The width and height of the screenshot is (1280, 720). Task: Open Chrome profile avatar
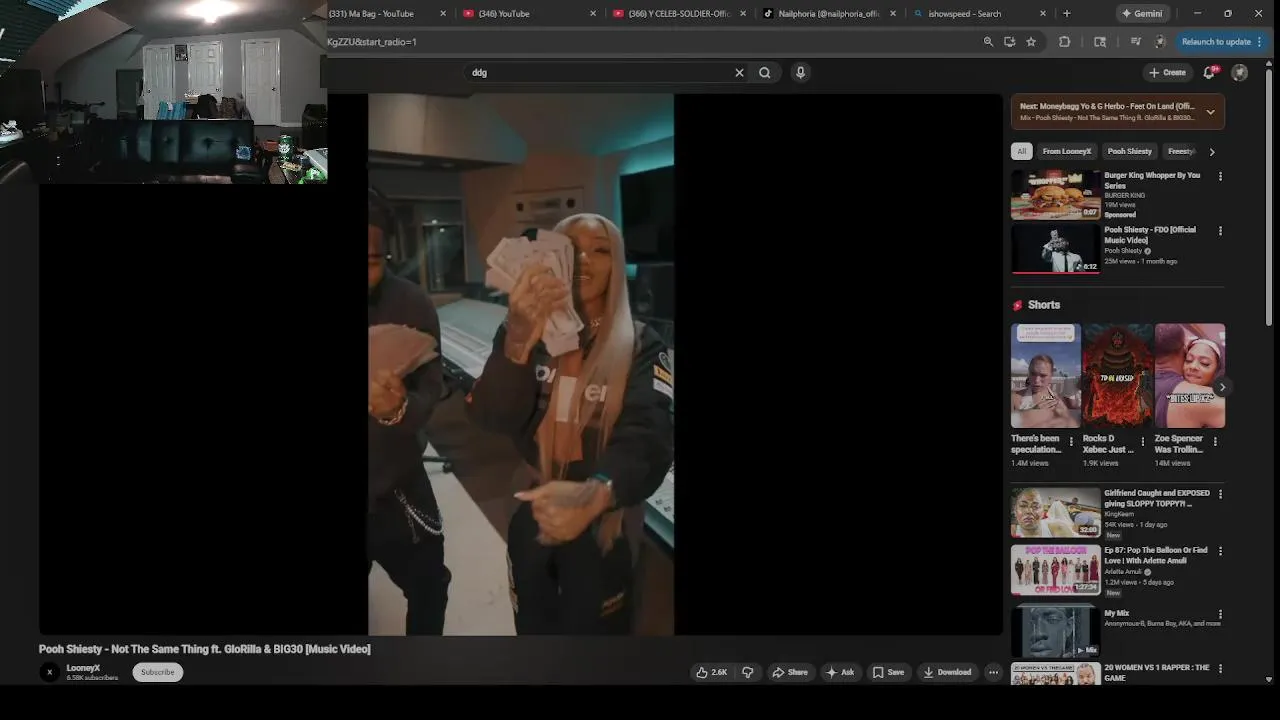coord(1160,42)
